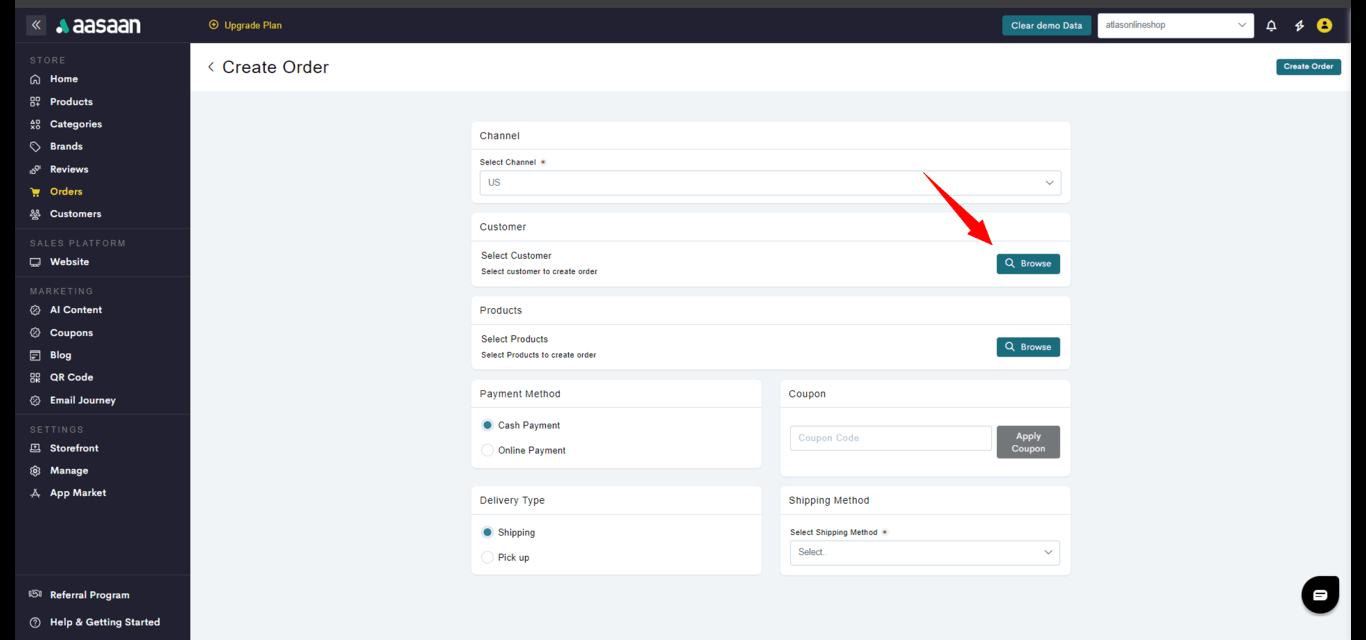Expand the Select Channel dropdown
The image size is (1366, 640).
pyautogui.click(x=769, y=183)
